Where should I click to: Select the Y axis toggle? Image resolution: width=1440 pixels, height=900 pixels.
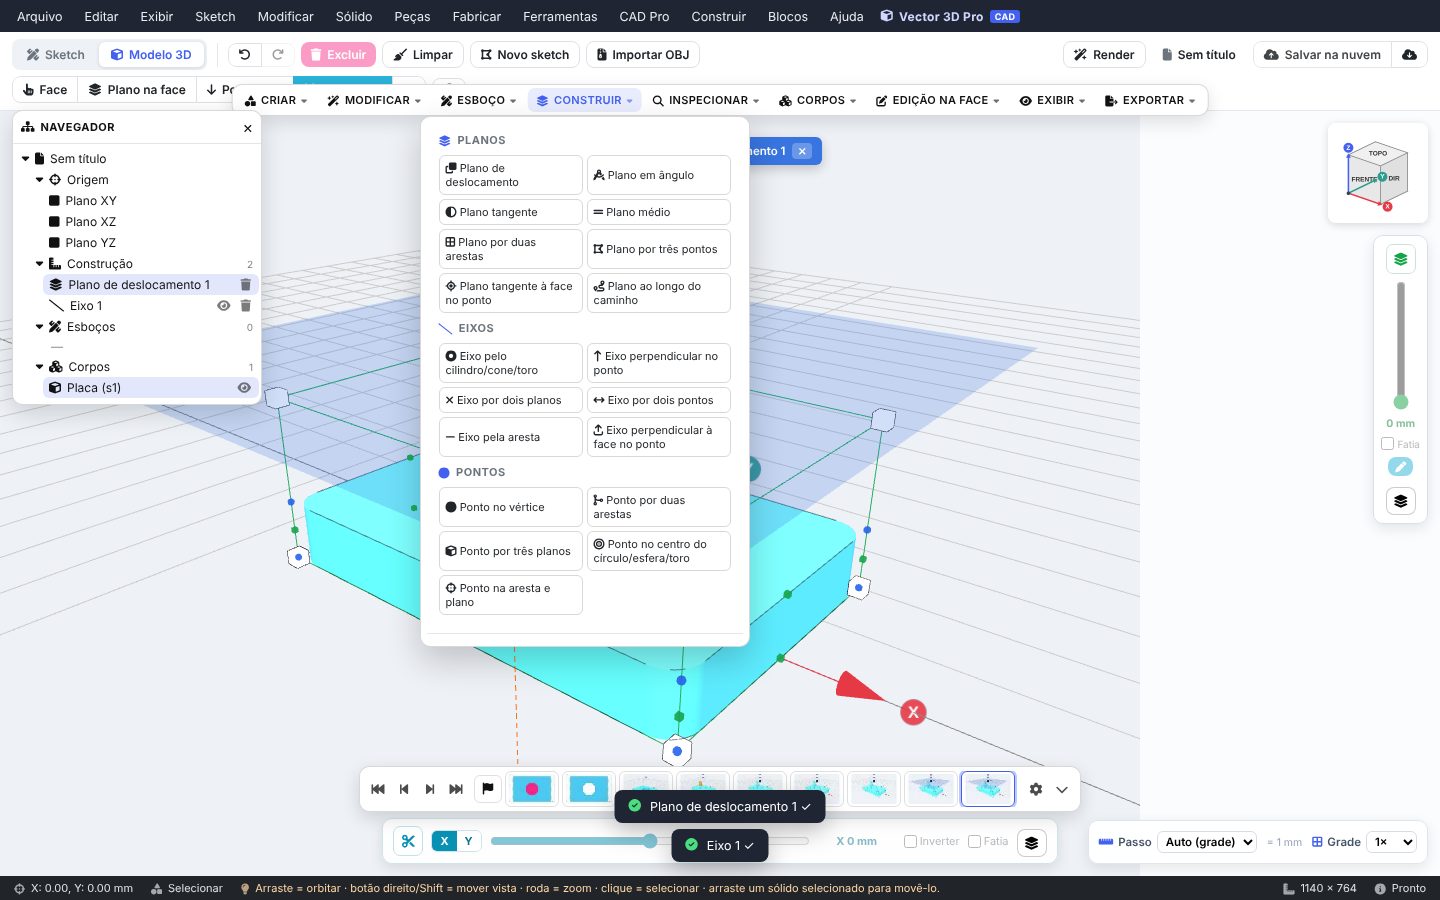coord(468,841)
